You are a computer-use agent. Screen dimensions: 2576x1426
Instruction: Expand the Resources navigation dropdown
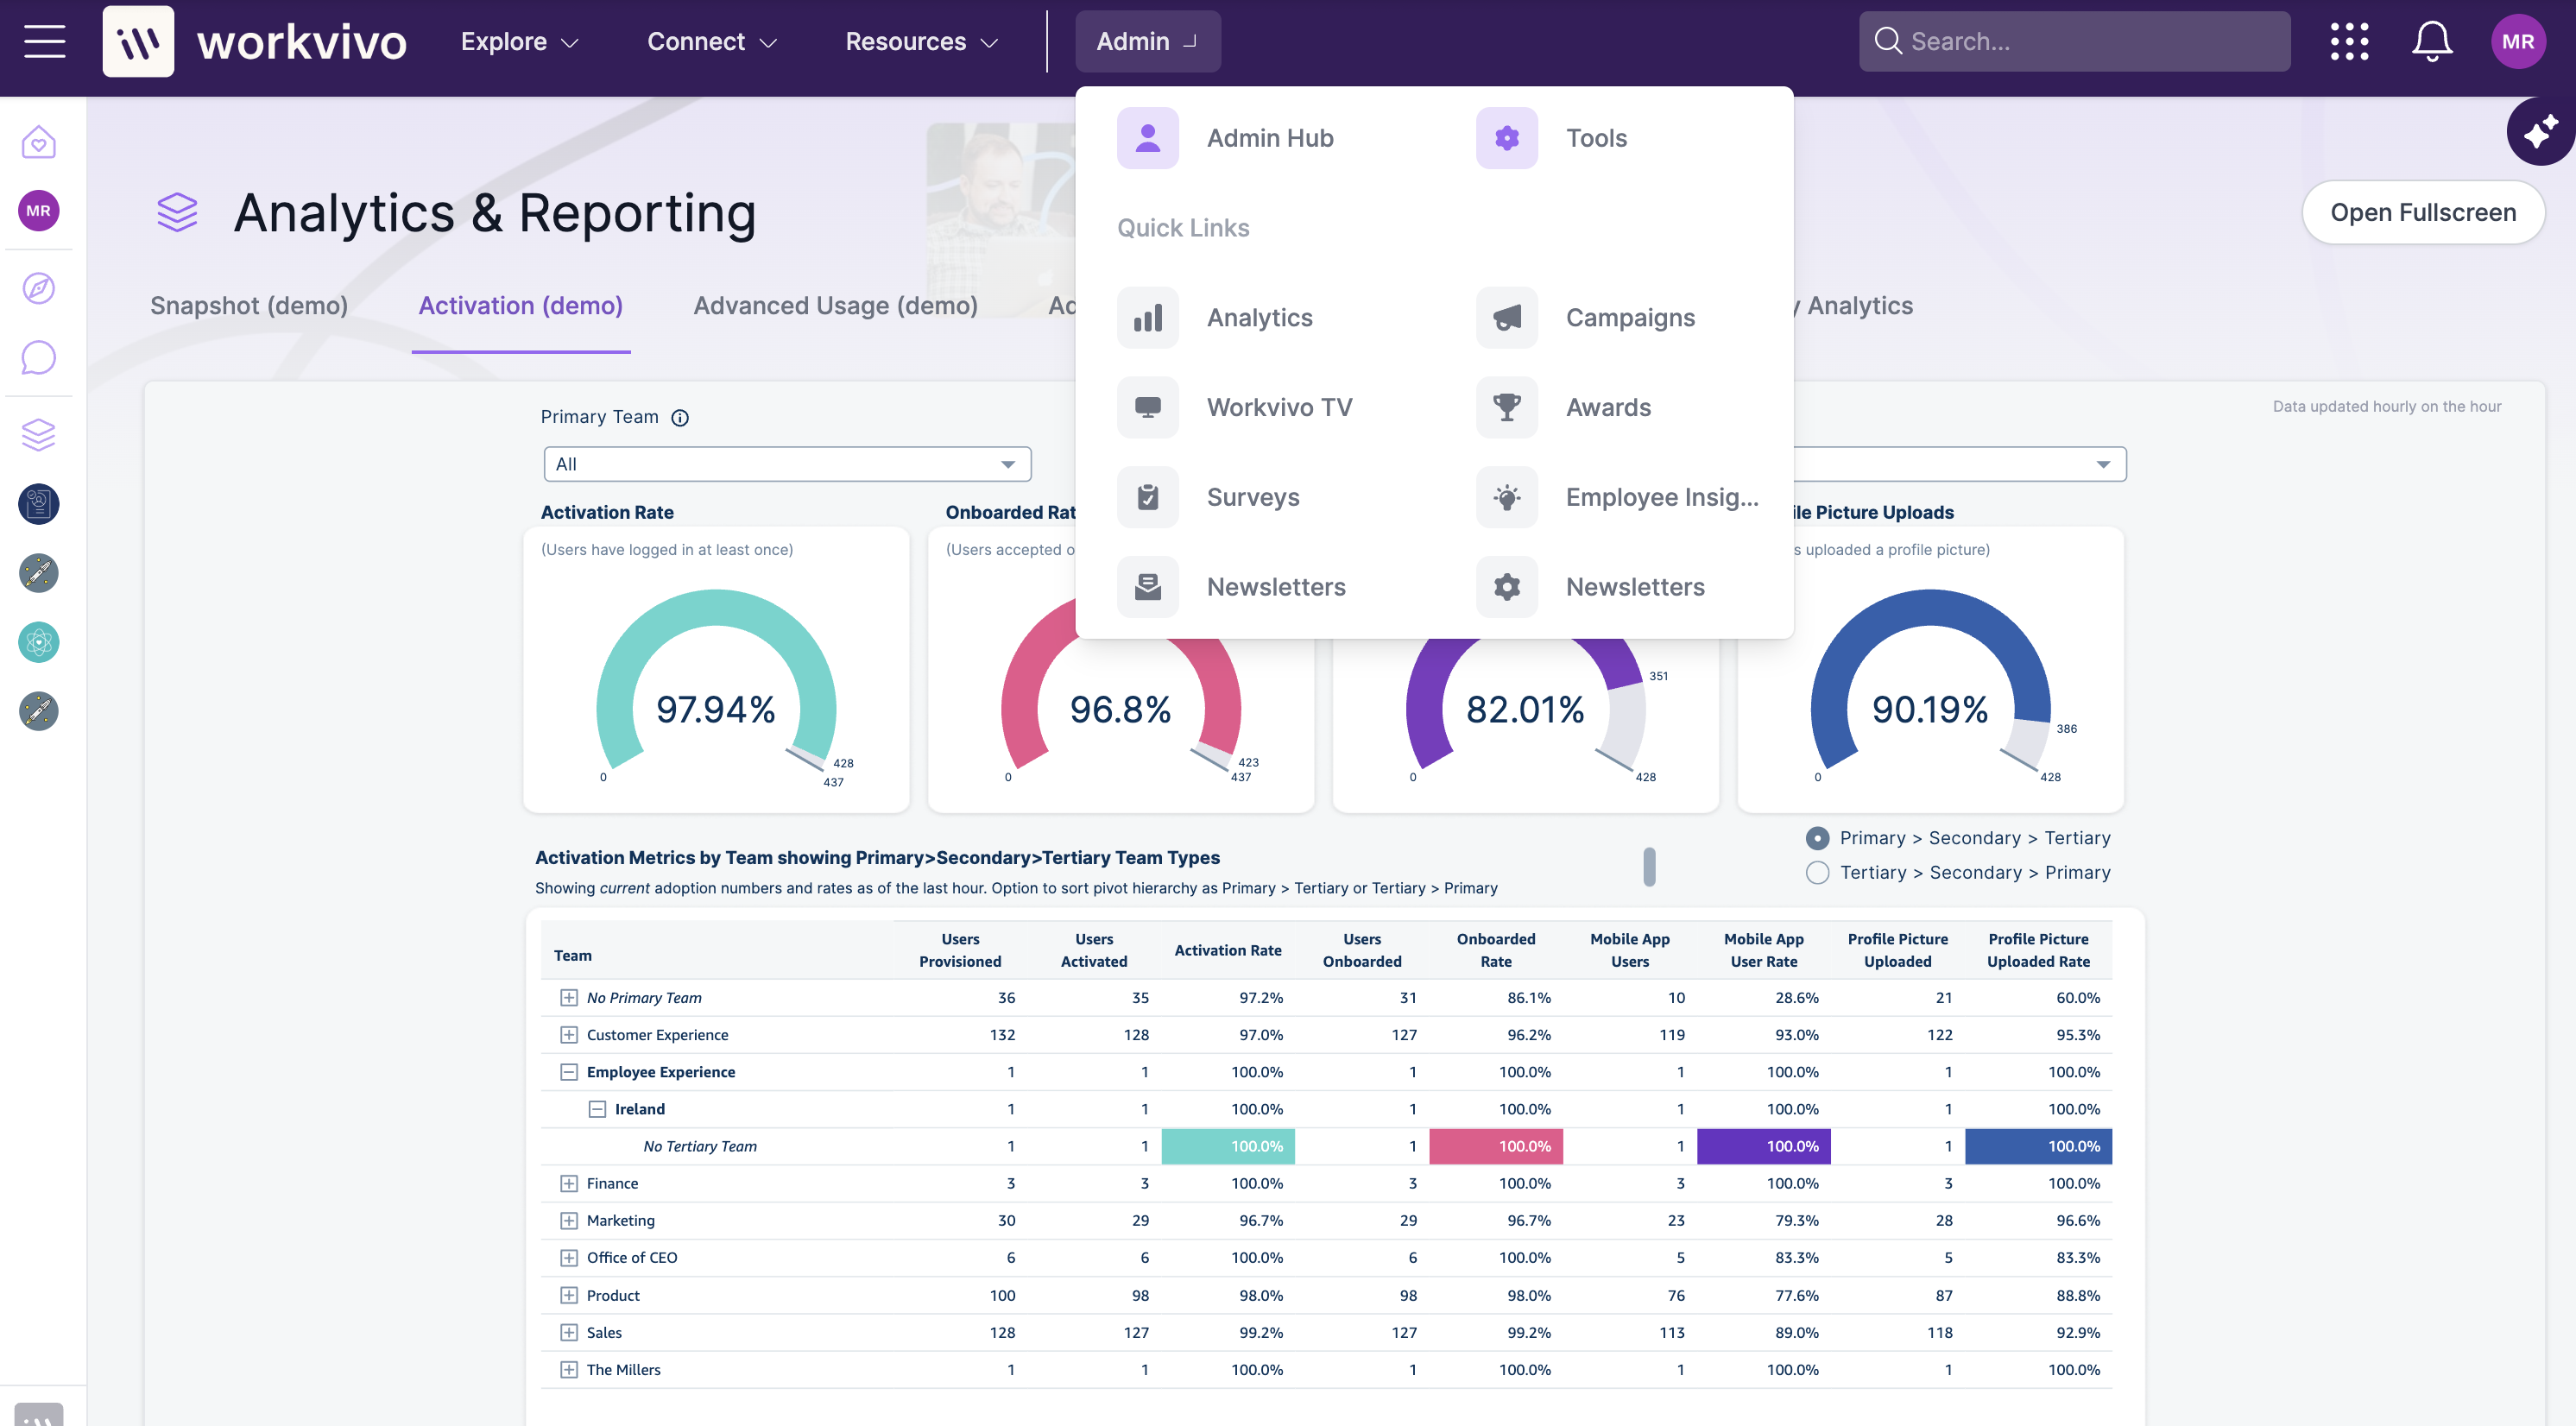pos(922,41)
